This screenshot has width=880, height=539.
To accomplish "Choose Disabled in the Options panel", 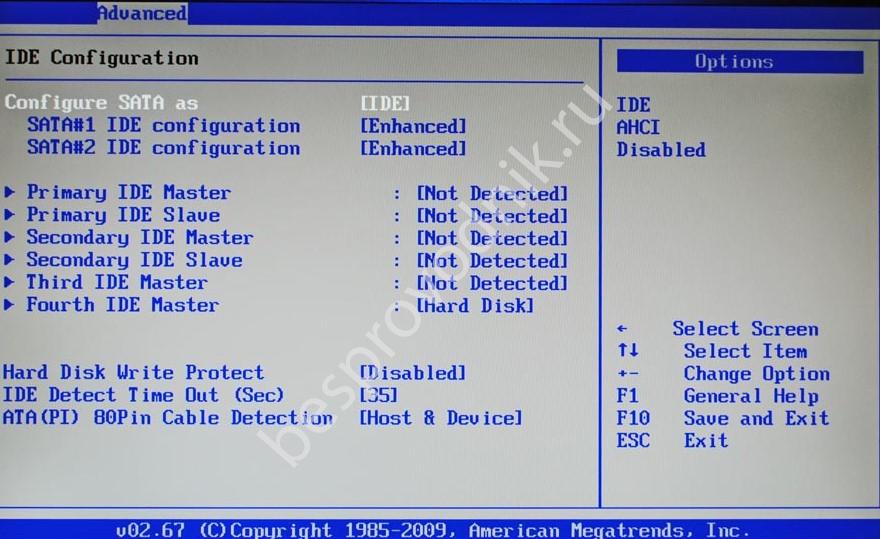I will pyautogui.click(x=661, y=150).
